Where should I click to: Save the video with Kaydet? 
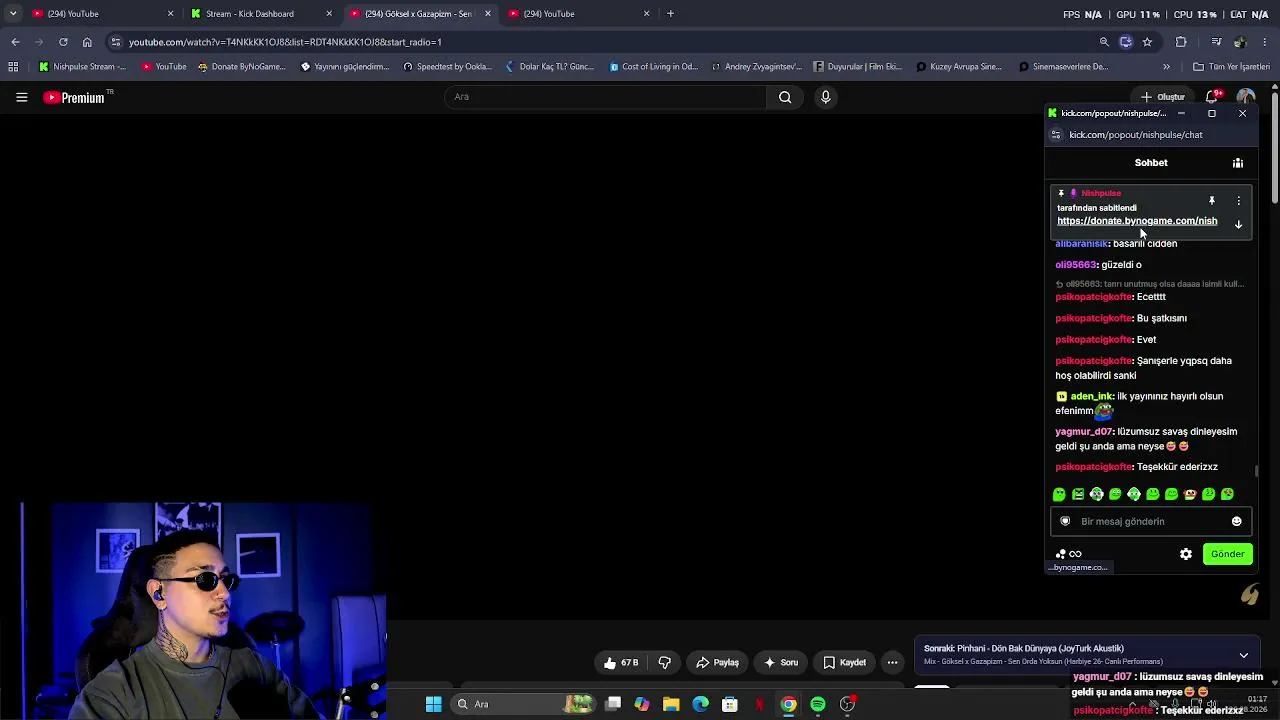coord(845,662)
